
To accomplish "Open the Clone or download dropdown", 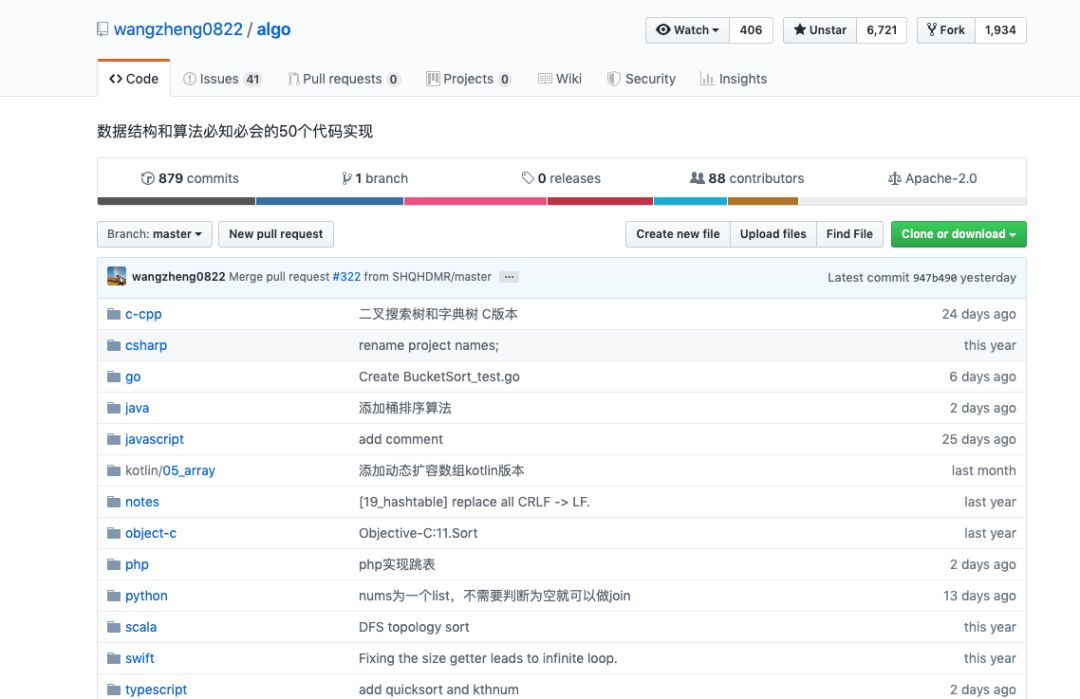I will pyautogui.click(x=957, y=234).
